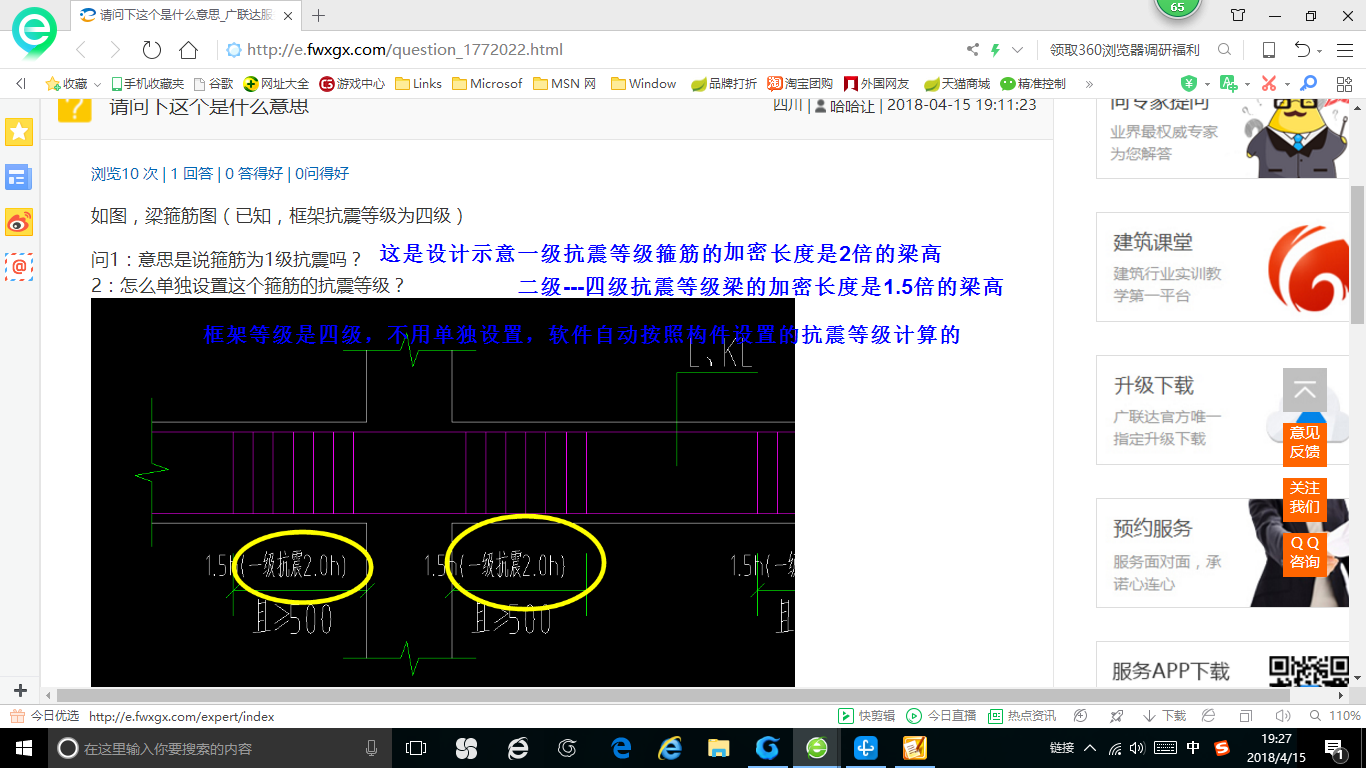1366x768 pixels.
Task: Click the 110% zoom level control
Action: coord(1336,716)
